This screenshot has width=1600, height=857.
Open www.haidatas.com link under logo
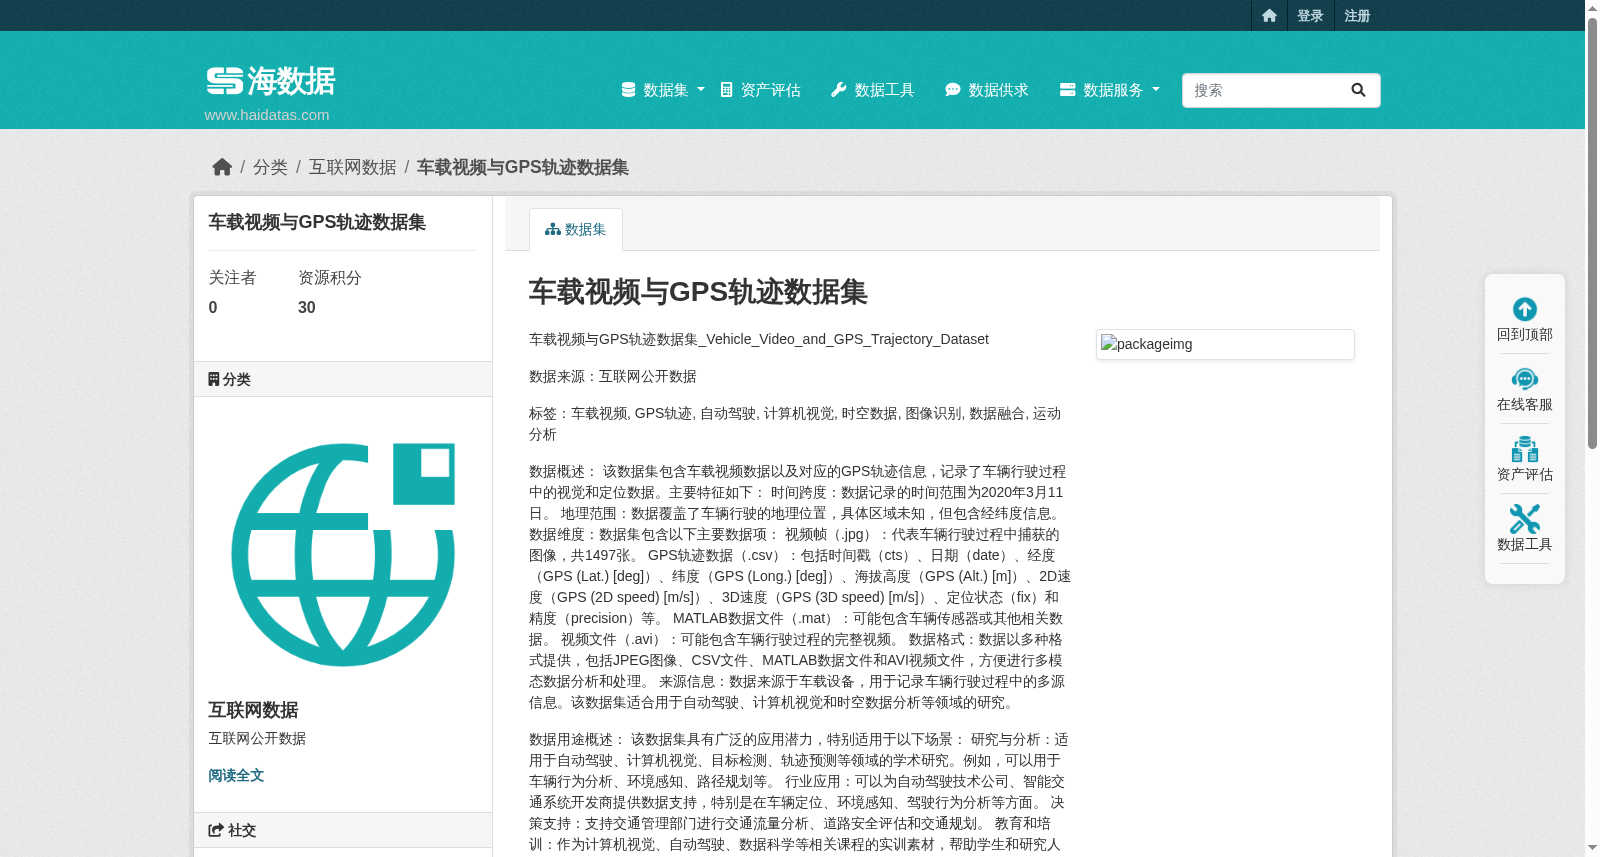(267, 114)
